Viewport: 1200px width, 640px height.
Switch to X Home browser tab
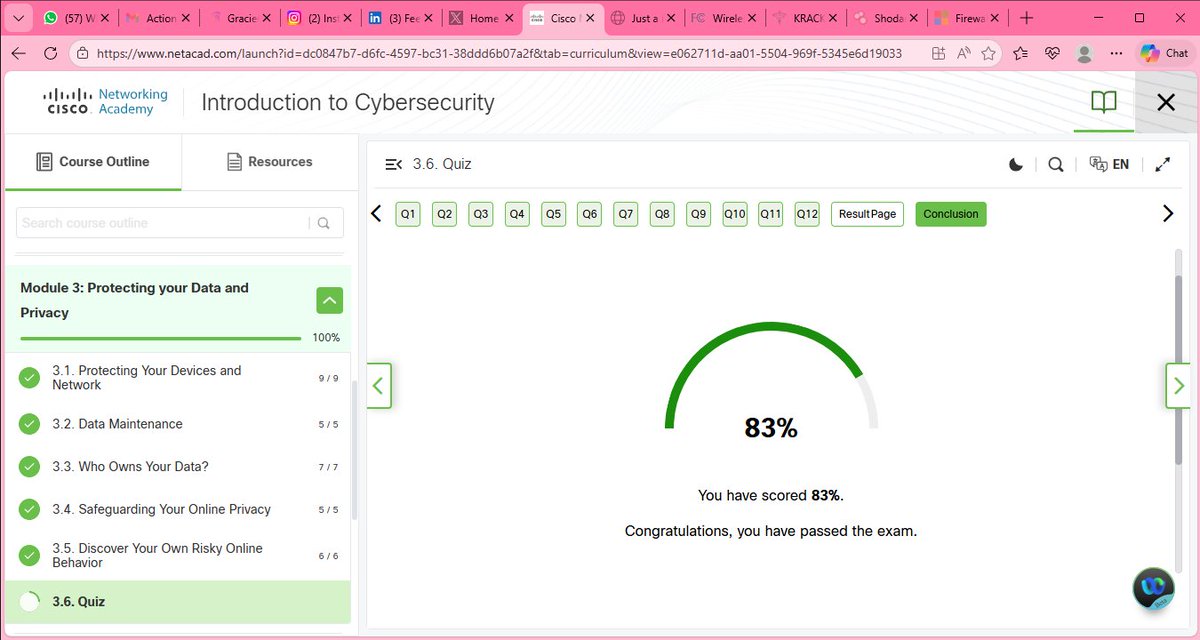pos(480,18)
